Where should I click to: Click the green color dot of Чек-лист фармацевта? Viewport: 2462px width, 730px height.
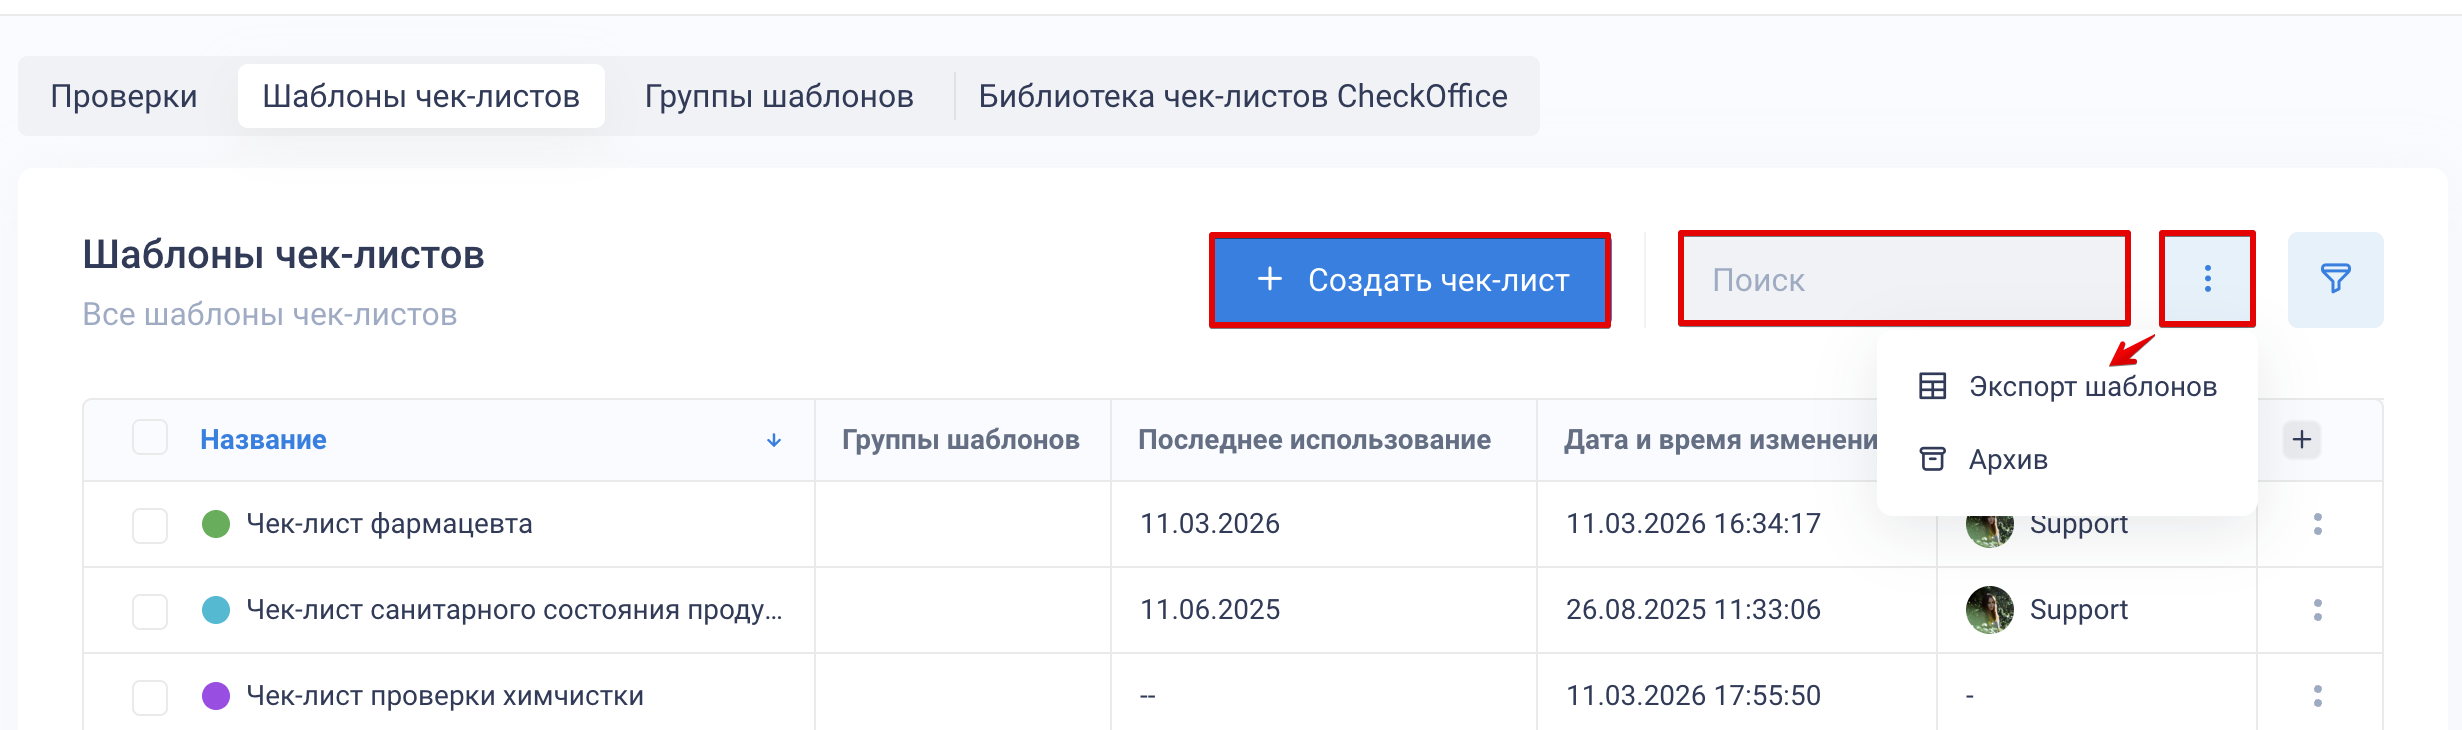coord(216,524)
